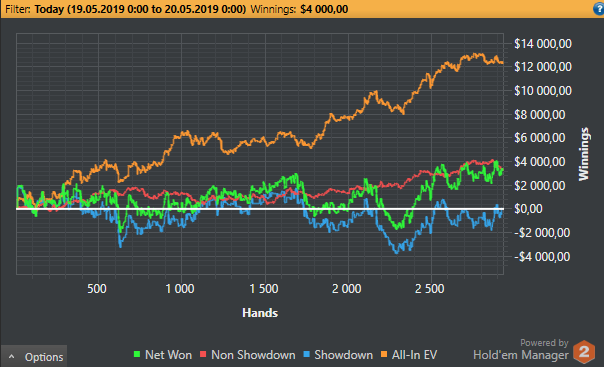Click the Net Won legend label
Image resolution: width=604 pixels, height=367 pixels.
(x=168, y=355)
